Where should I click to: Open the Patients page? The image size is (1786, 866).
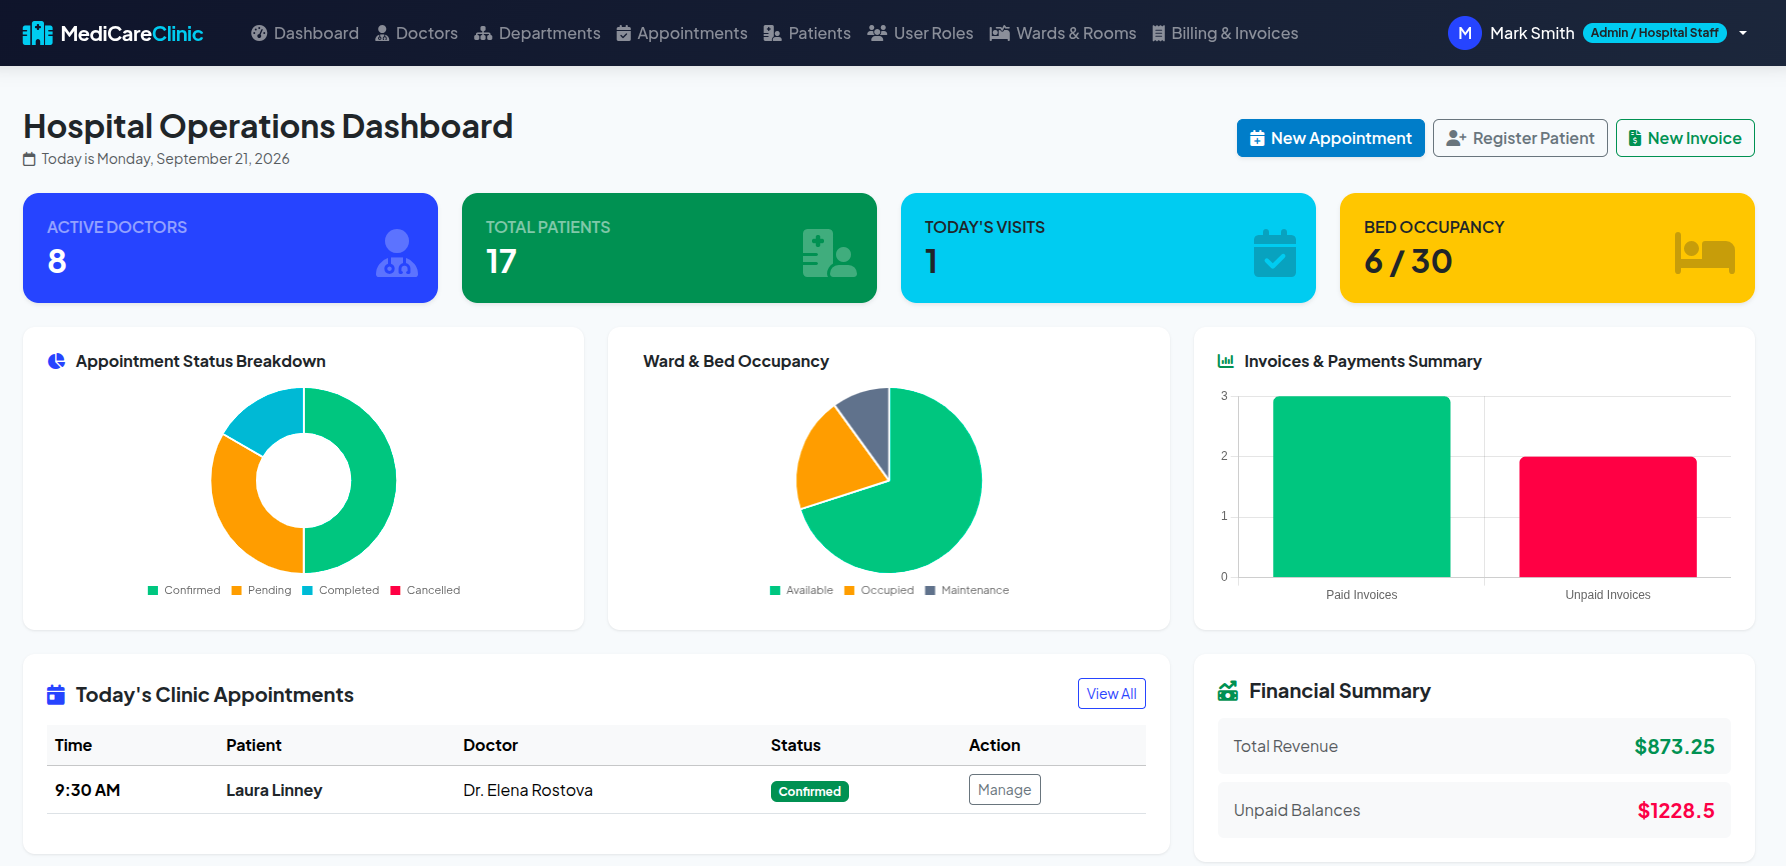pos(807,33)
